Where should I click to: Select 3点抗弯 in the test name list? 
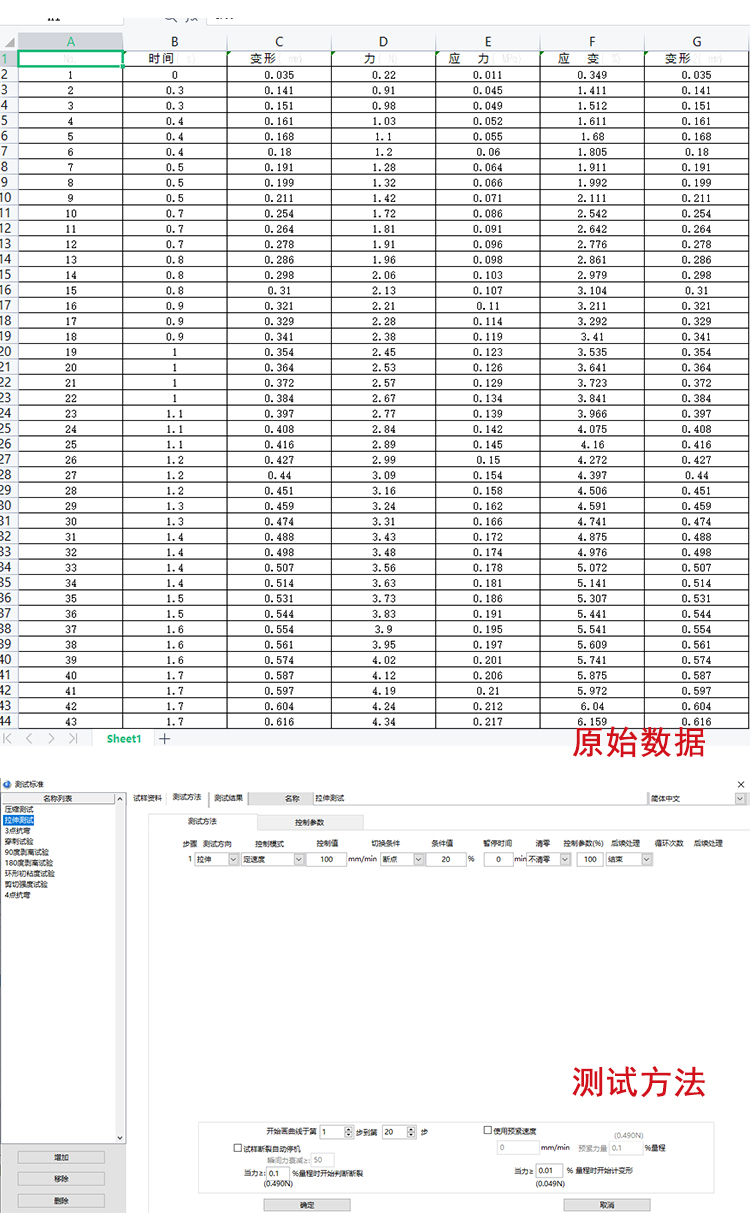point(18,830)
